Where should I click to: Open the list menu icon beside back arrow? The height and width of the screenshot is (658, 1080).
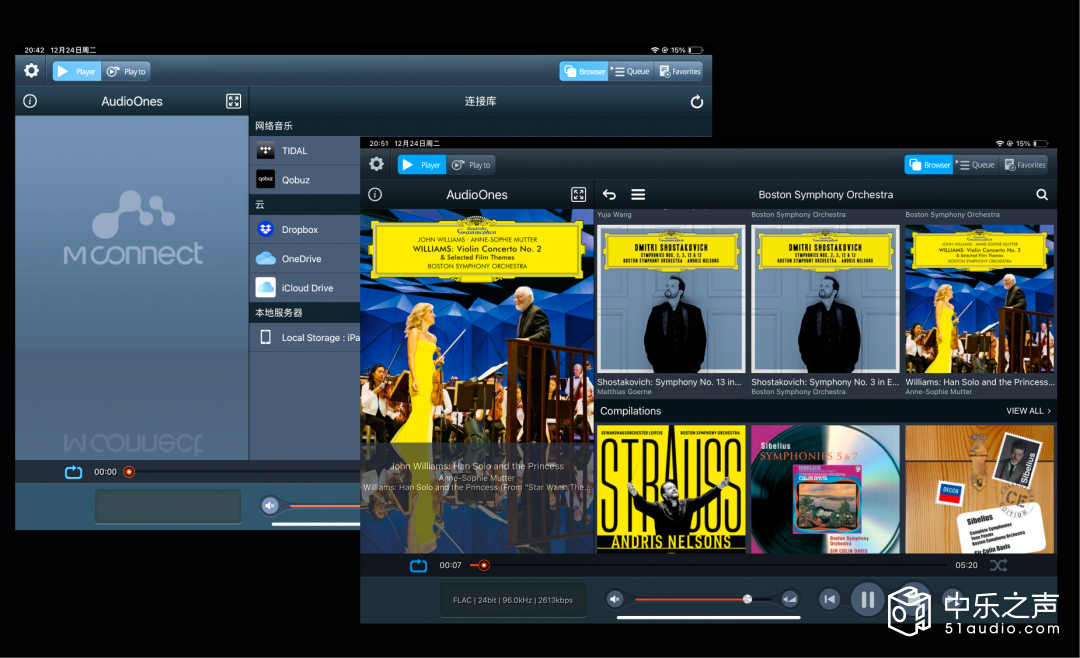click(638, 194)
